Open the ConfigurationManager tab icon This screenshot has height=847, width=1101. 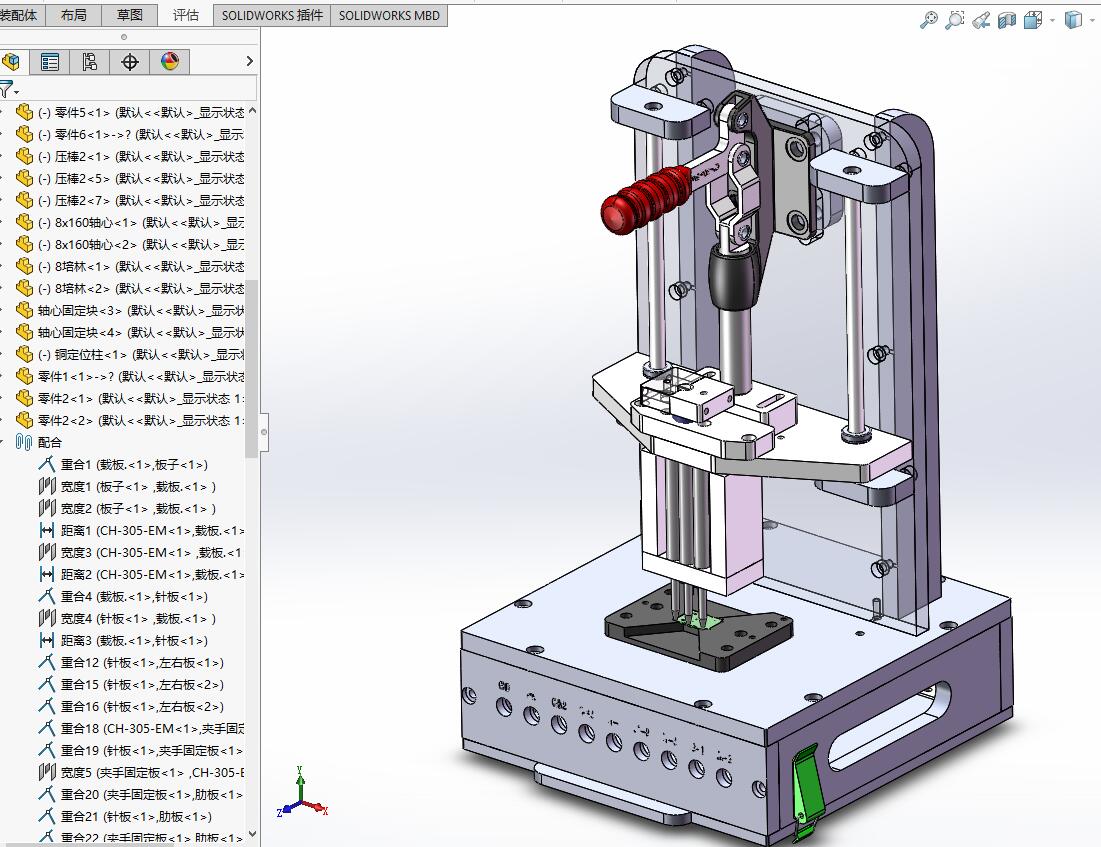[x=90, y=62]
